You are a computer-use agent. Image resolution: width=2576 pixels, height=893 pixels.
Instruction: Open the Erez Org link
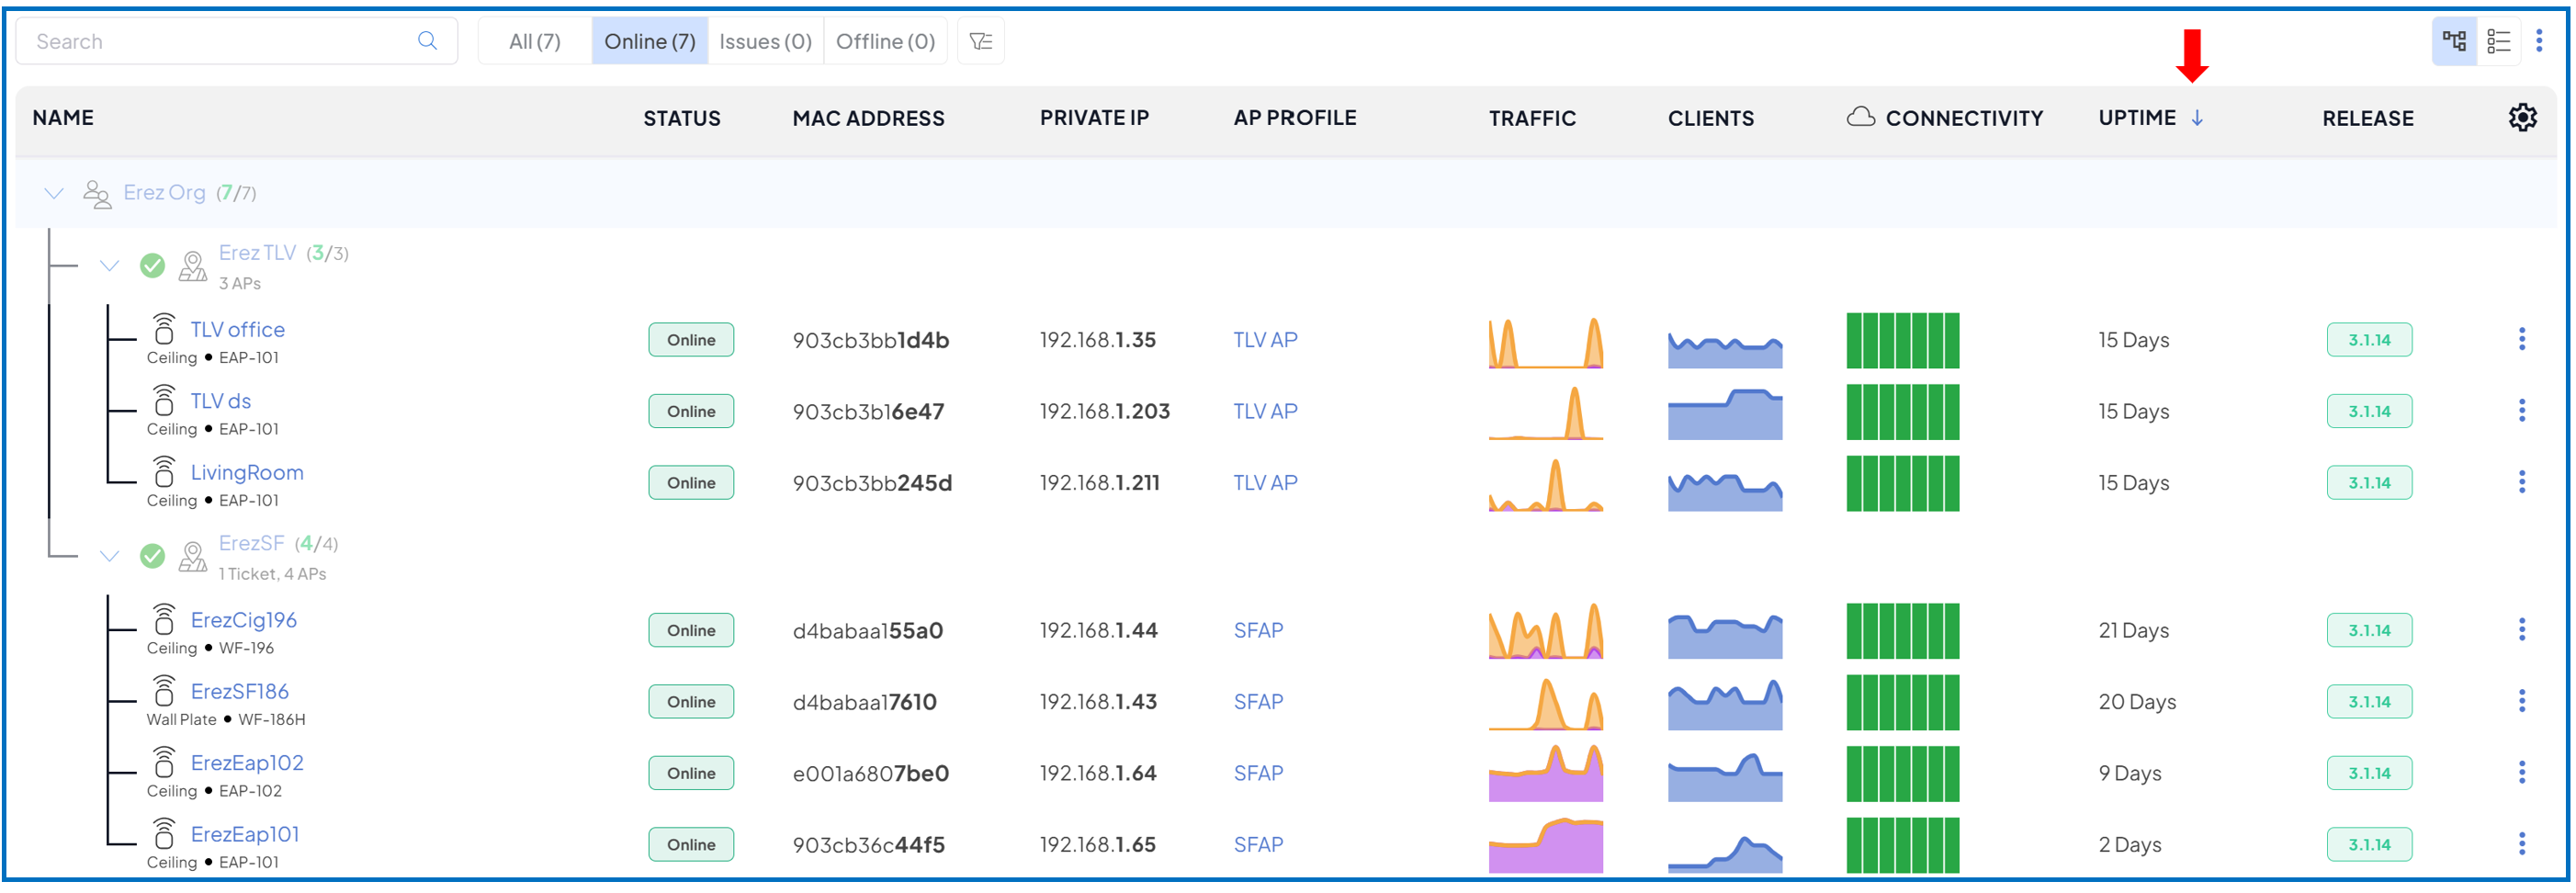click(x=164, y=192)
